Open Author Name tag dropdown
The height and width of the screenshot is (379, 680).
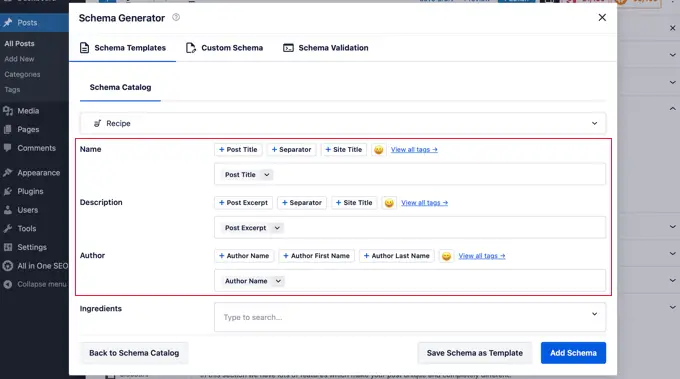278,281
